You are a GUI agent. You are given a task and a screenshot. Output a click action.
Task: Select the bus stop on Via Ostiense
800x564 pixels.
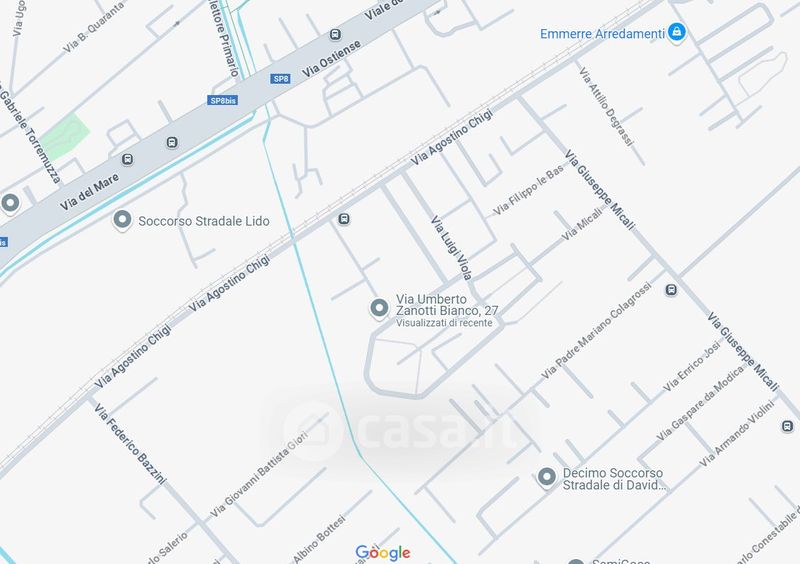pyautogui.click(x=335, y=35)
